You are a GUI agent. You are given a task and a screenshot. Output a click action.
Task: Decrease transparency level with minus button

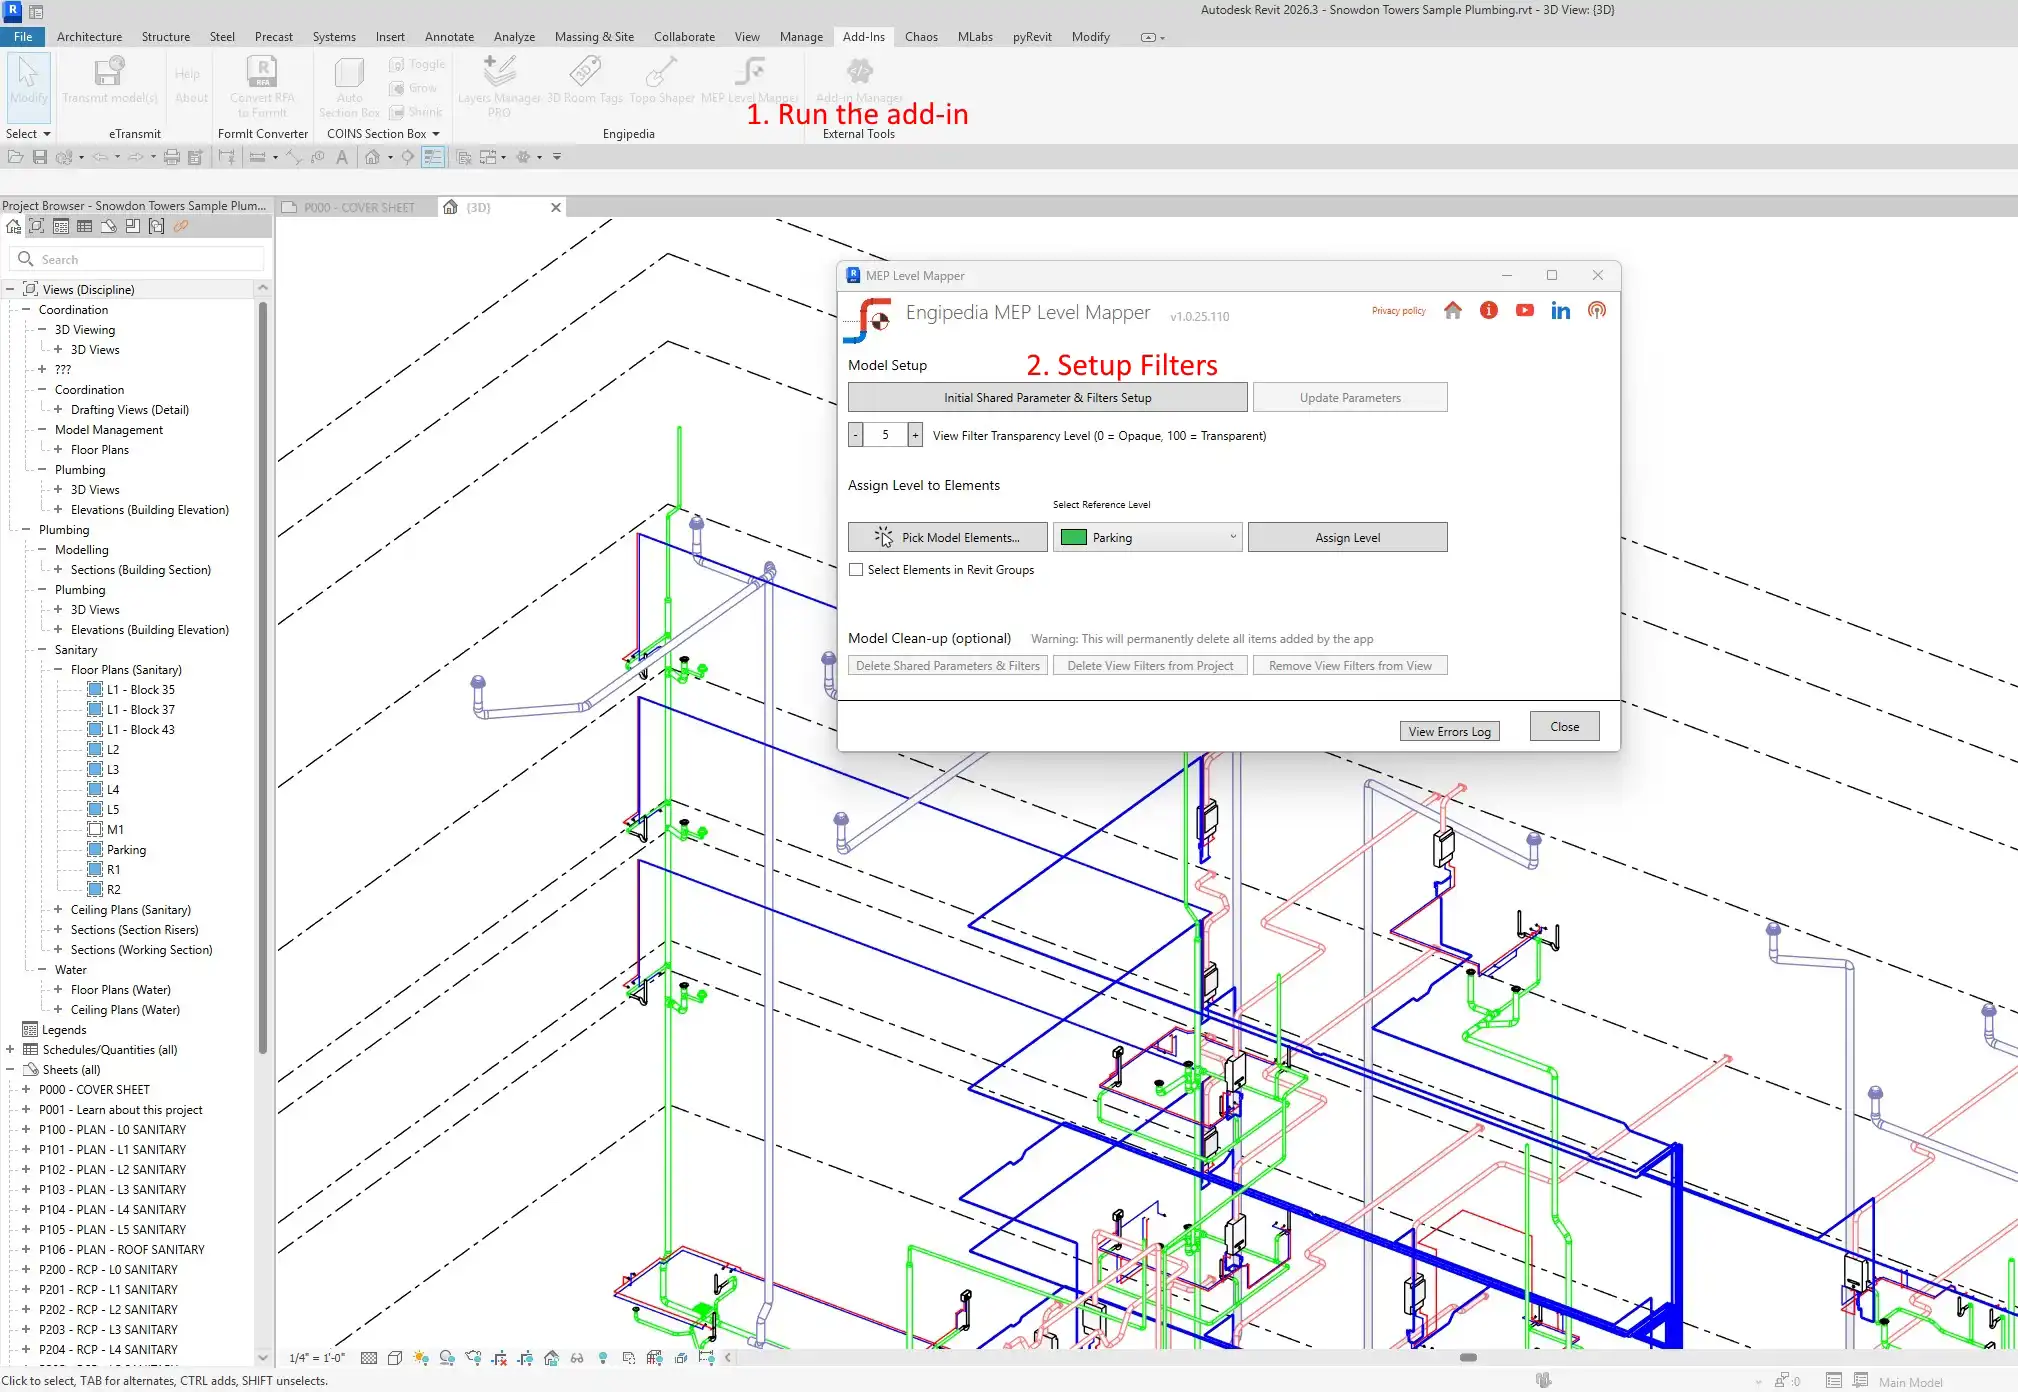[856, 435]
